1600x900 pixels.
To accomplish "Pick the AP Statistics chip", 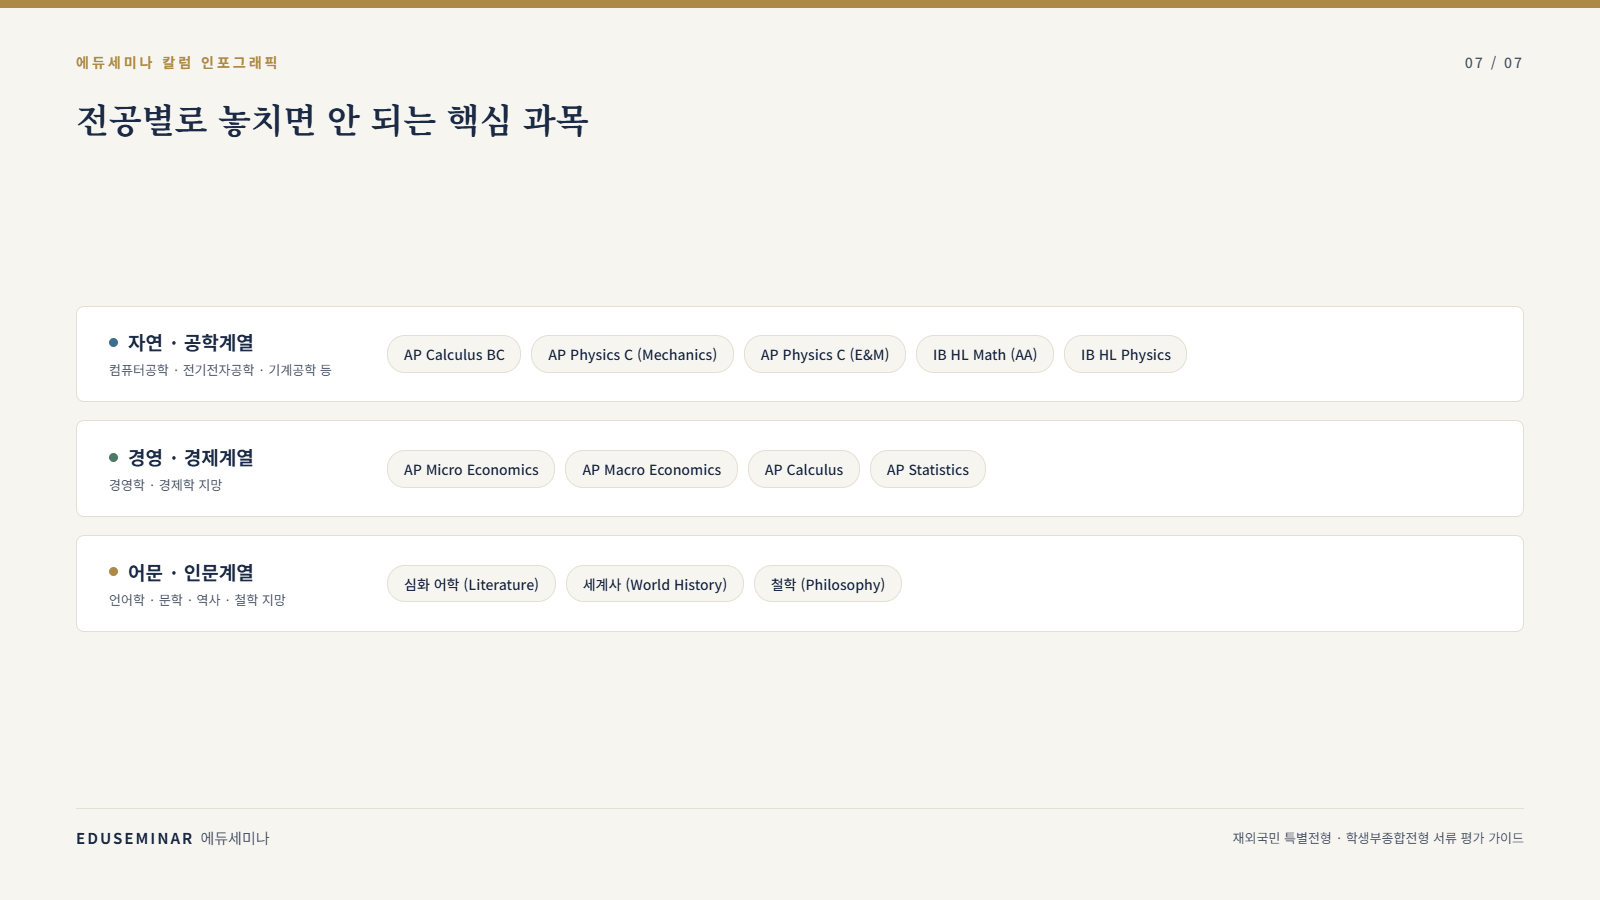I will (x=928, y=469).
